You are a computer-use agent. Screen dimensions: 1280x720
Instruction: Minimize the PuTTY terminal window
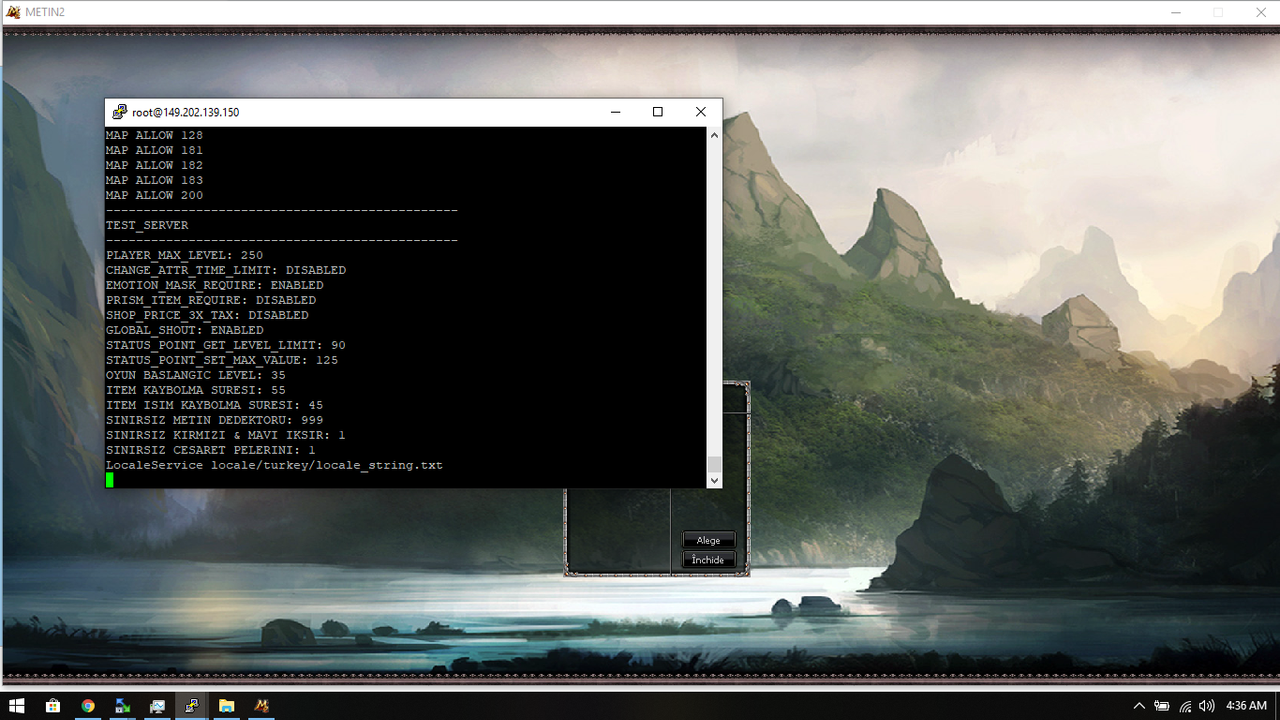pyautogui.click(x=614, y=112)
